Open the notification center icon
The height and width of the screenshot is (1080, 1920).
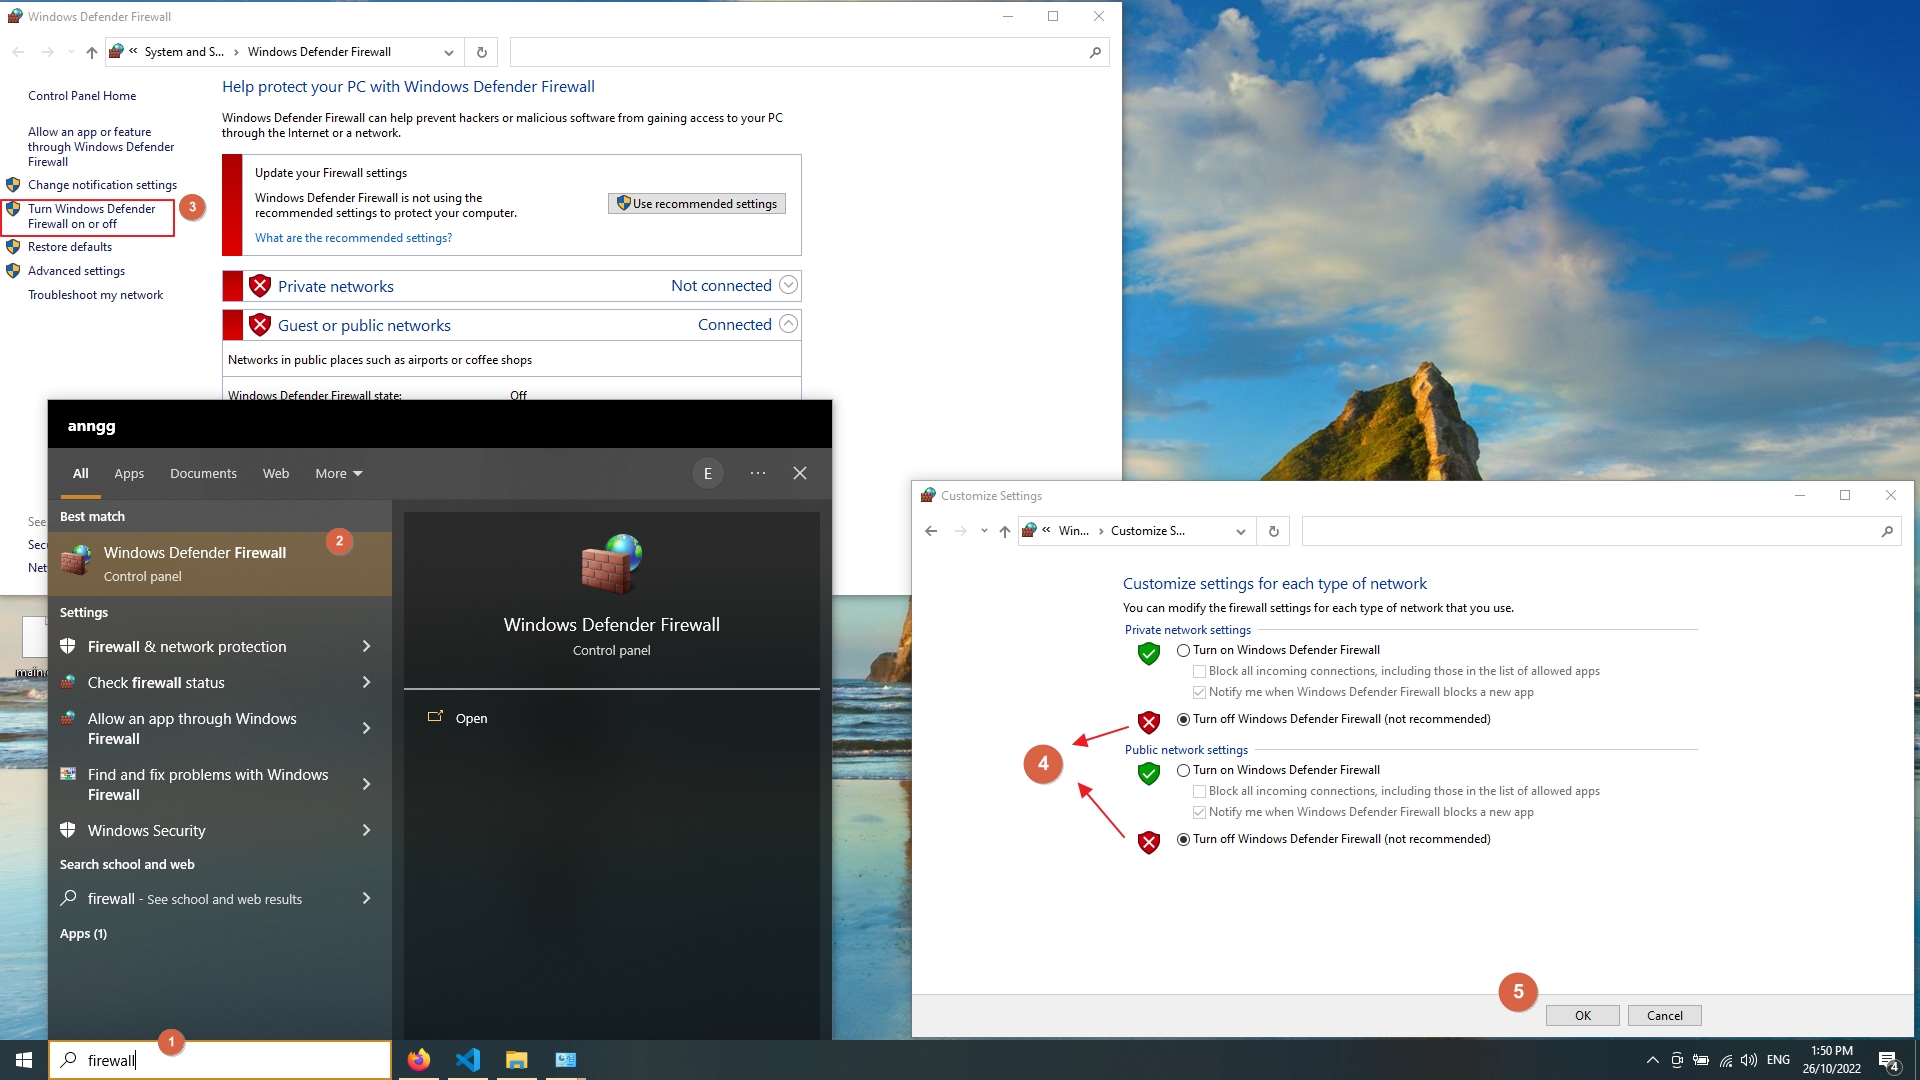pos(1889,1061)
